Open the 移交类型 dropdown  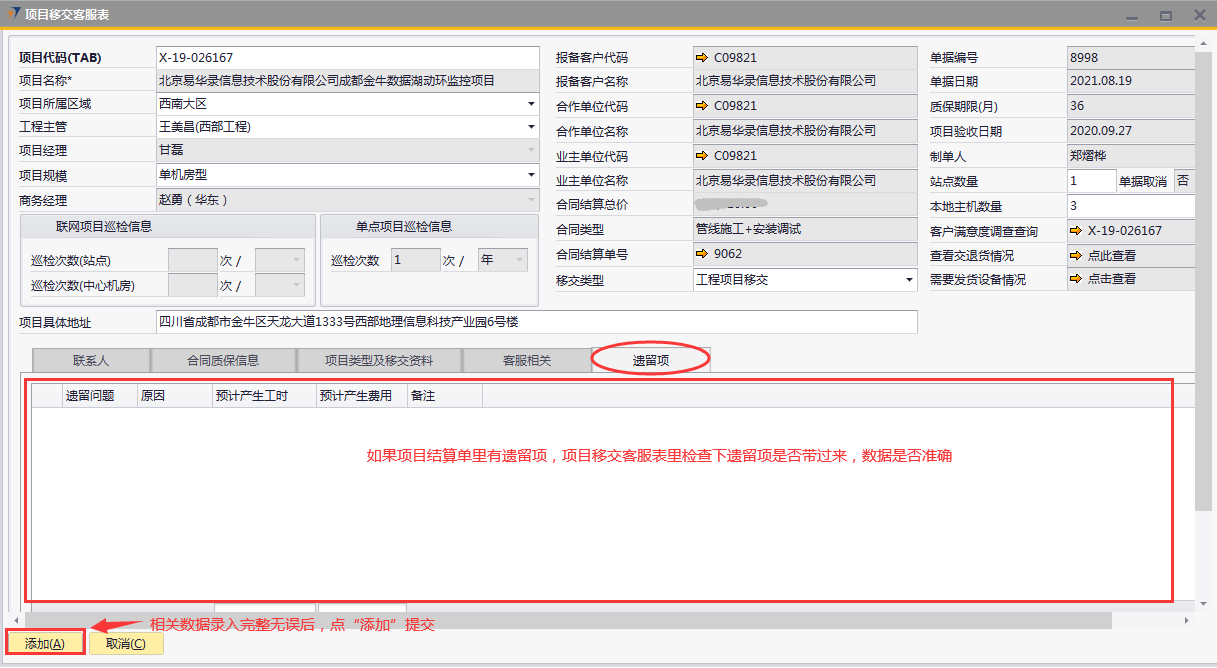click(x=909, y=280)
